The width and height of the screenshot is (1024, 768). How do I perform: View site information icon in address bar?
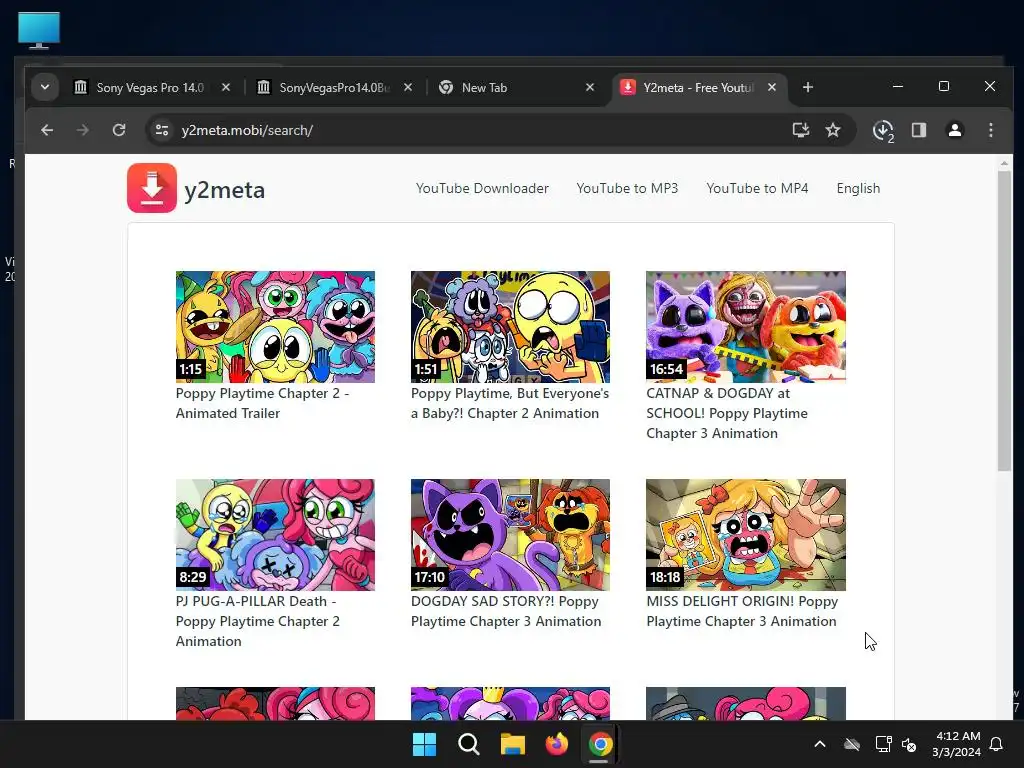[161, 130]
